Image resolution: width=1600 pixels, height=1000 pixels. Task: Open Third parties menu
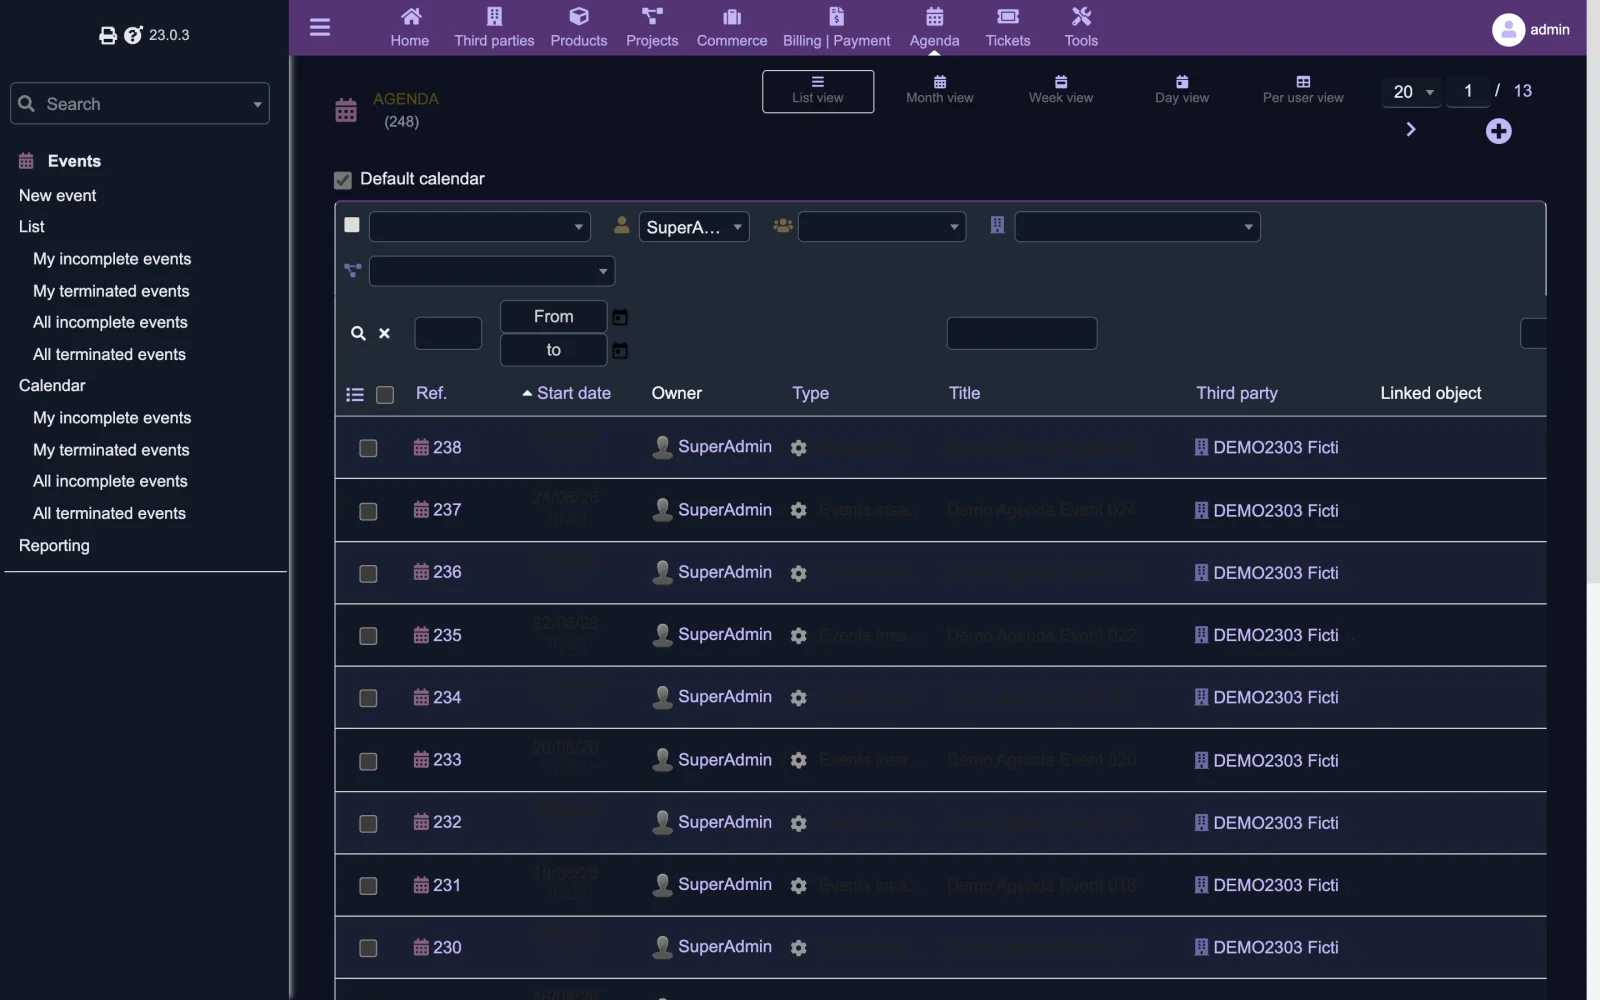(494, 28)
